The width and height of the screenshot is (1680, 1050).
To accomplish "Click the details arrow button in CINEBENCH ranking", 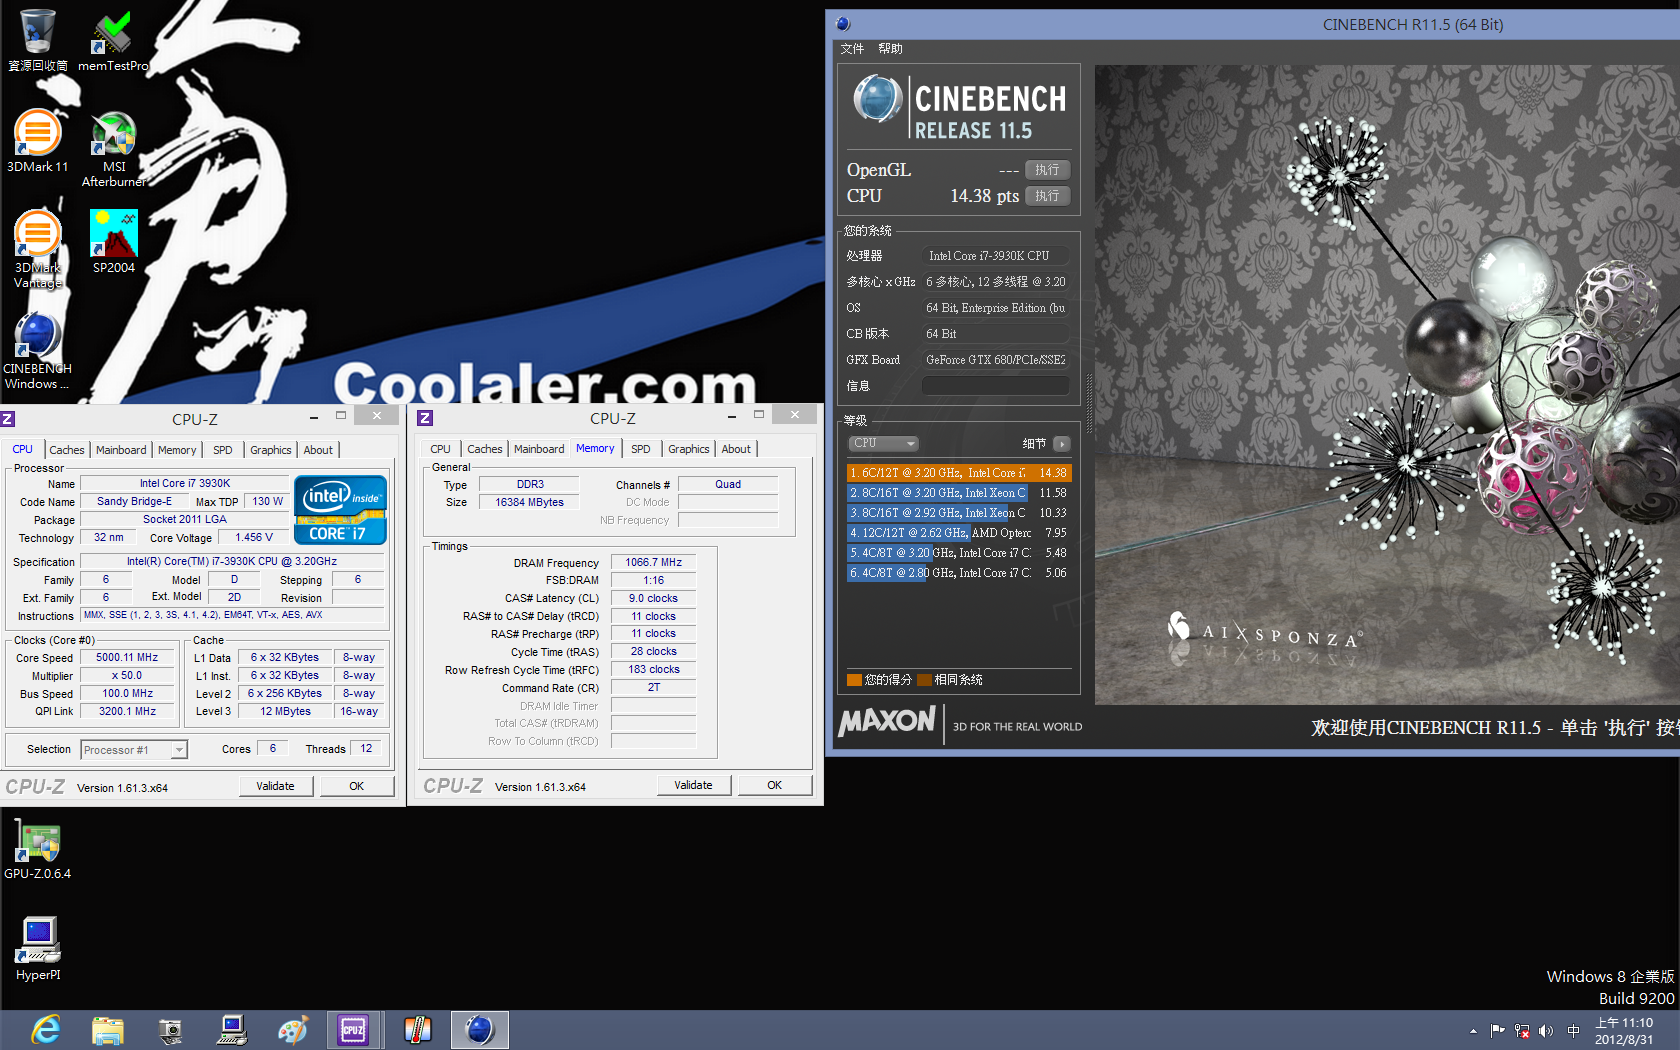I will click(x=1062, y=443).
